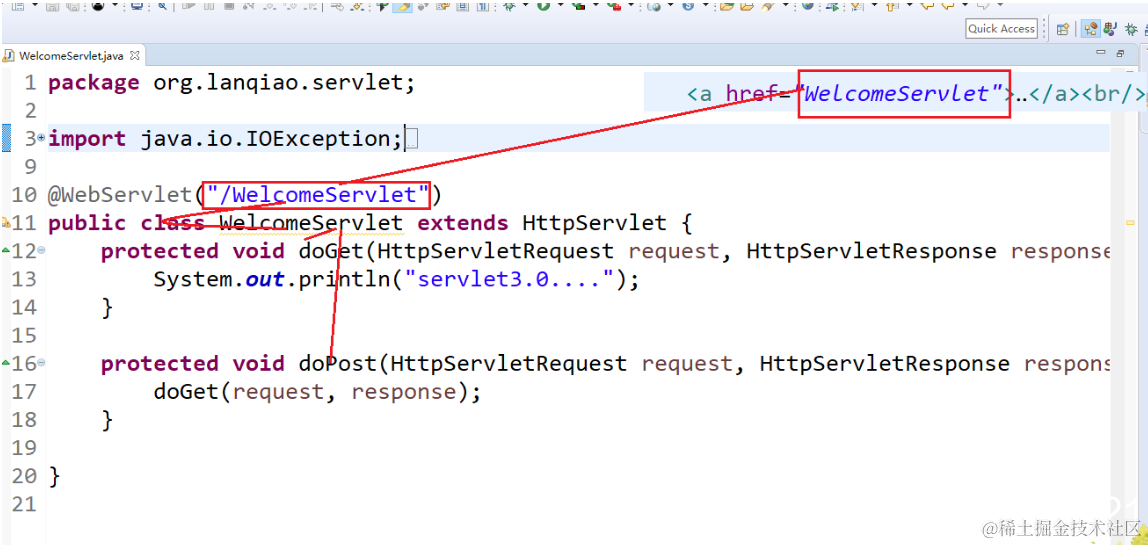Click "HttpServletRequest" on line 16
Screen dimensions: 1148x545
(x=509, y=363)
